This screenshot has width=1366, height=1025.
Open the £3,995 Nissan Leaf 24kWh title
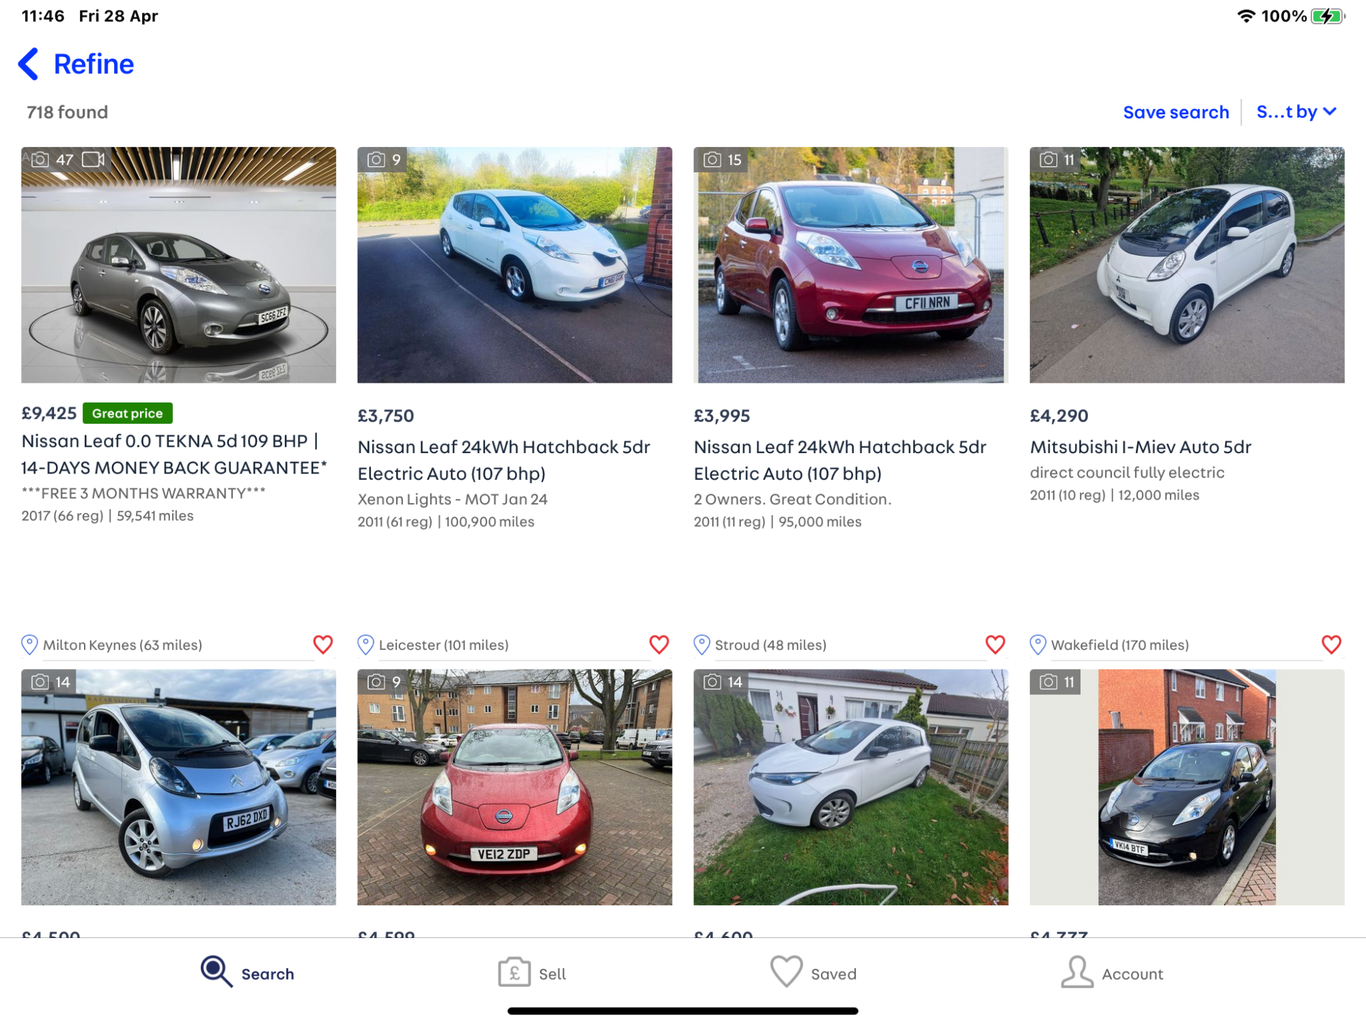pyautogui.click(x=839, y=460)
